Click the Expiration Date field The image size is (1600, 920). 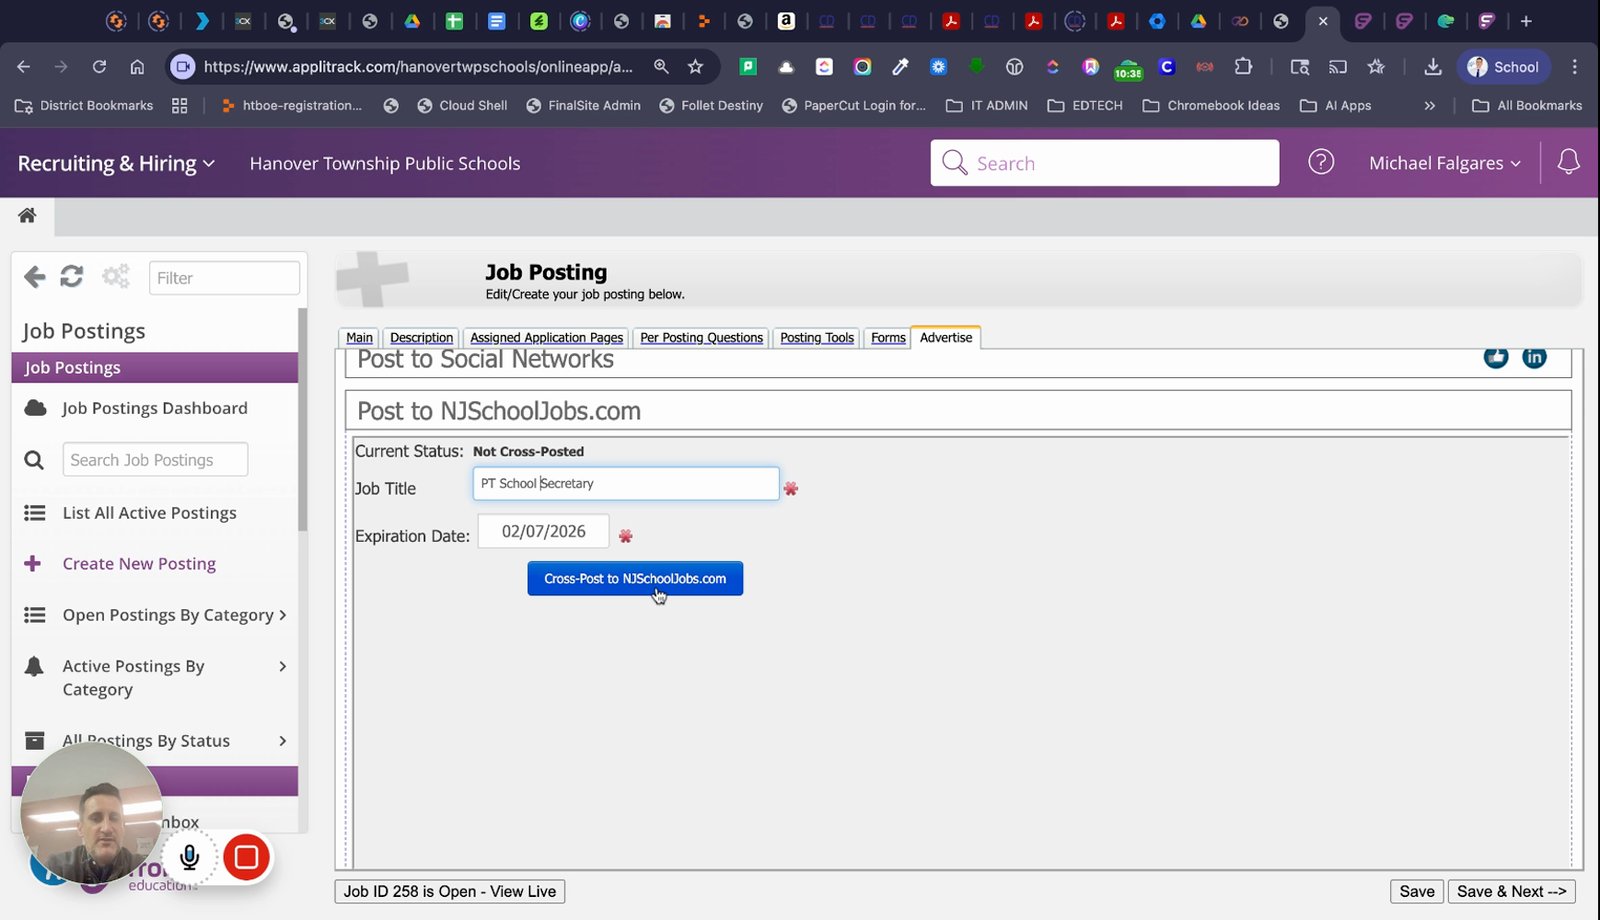[543, 531]
